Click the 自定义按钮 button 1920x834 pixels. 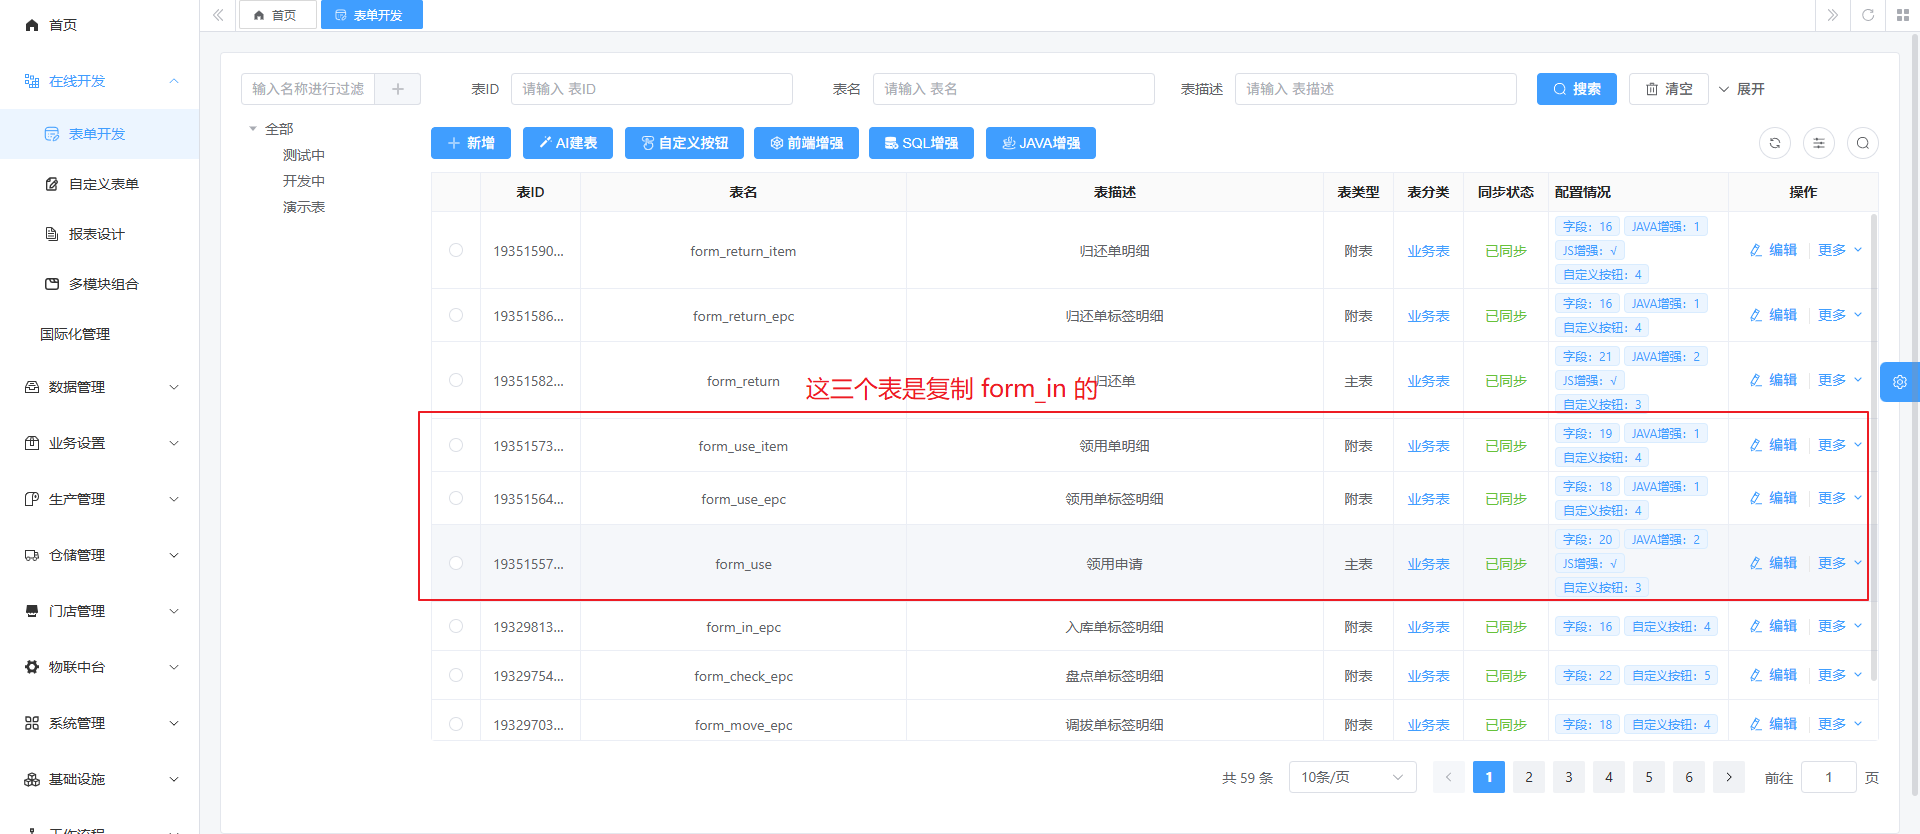(684, 143)
